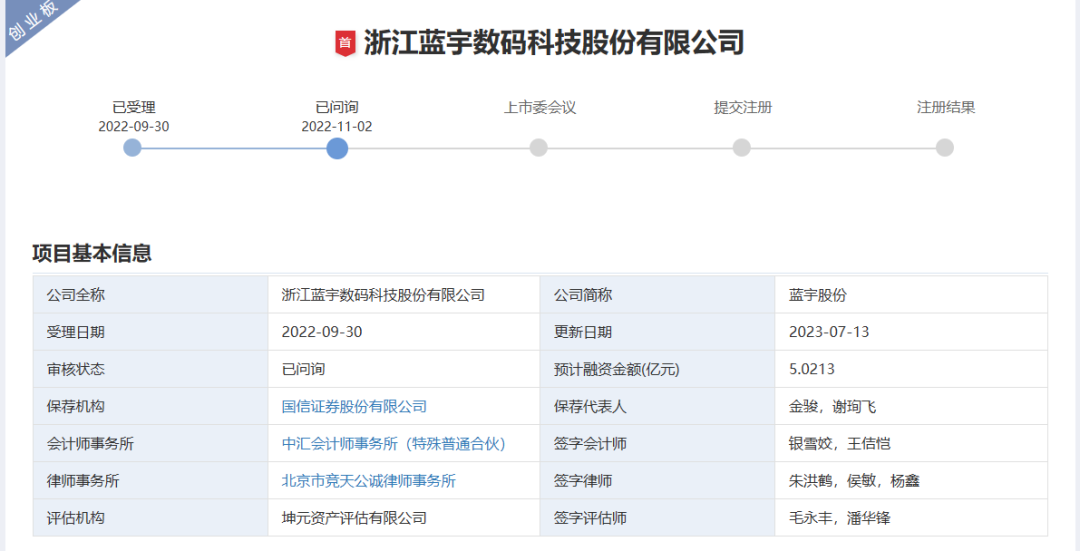Viewport: 1080px width, 551px height.
Task: Click the 审核状态 value 已问询 in the table
Action: pos(303,369)
